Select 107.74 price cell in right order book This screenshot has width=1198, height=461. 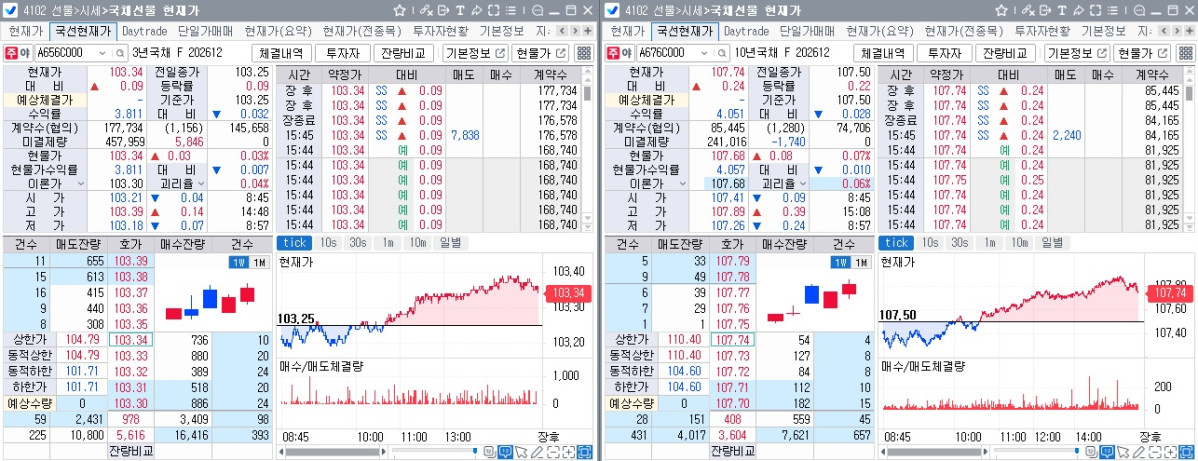pos(733,340)
